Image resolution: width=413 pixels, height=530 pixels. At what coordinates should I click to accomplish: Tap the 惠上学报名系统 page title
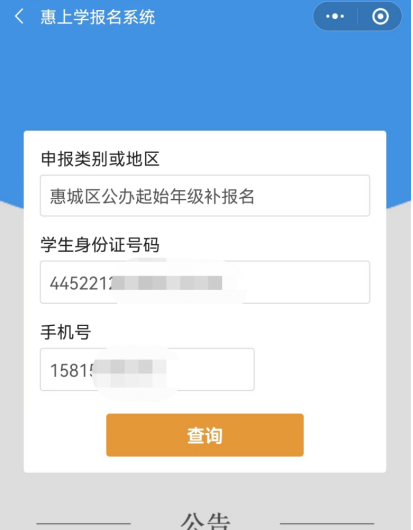pos(98,17)
